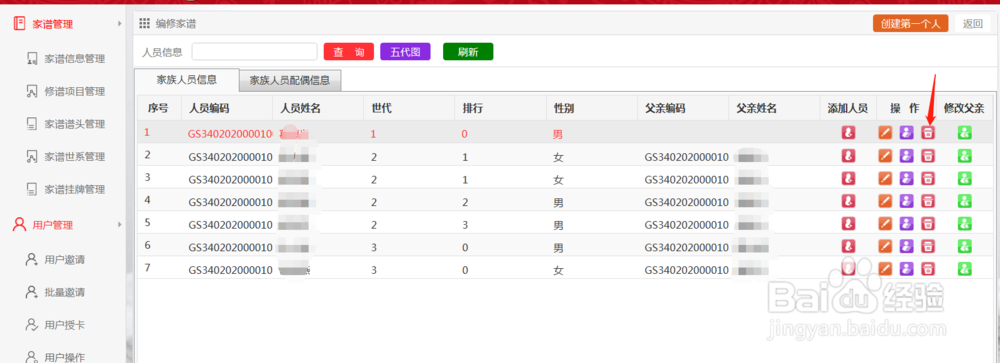Click the 性别 column header
Image resolution: width=1000 pixels, height=363 pixels.
(591, 108)
